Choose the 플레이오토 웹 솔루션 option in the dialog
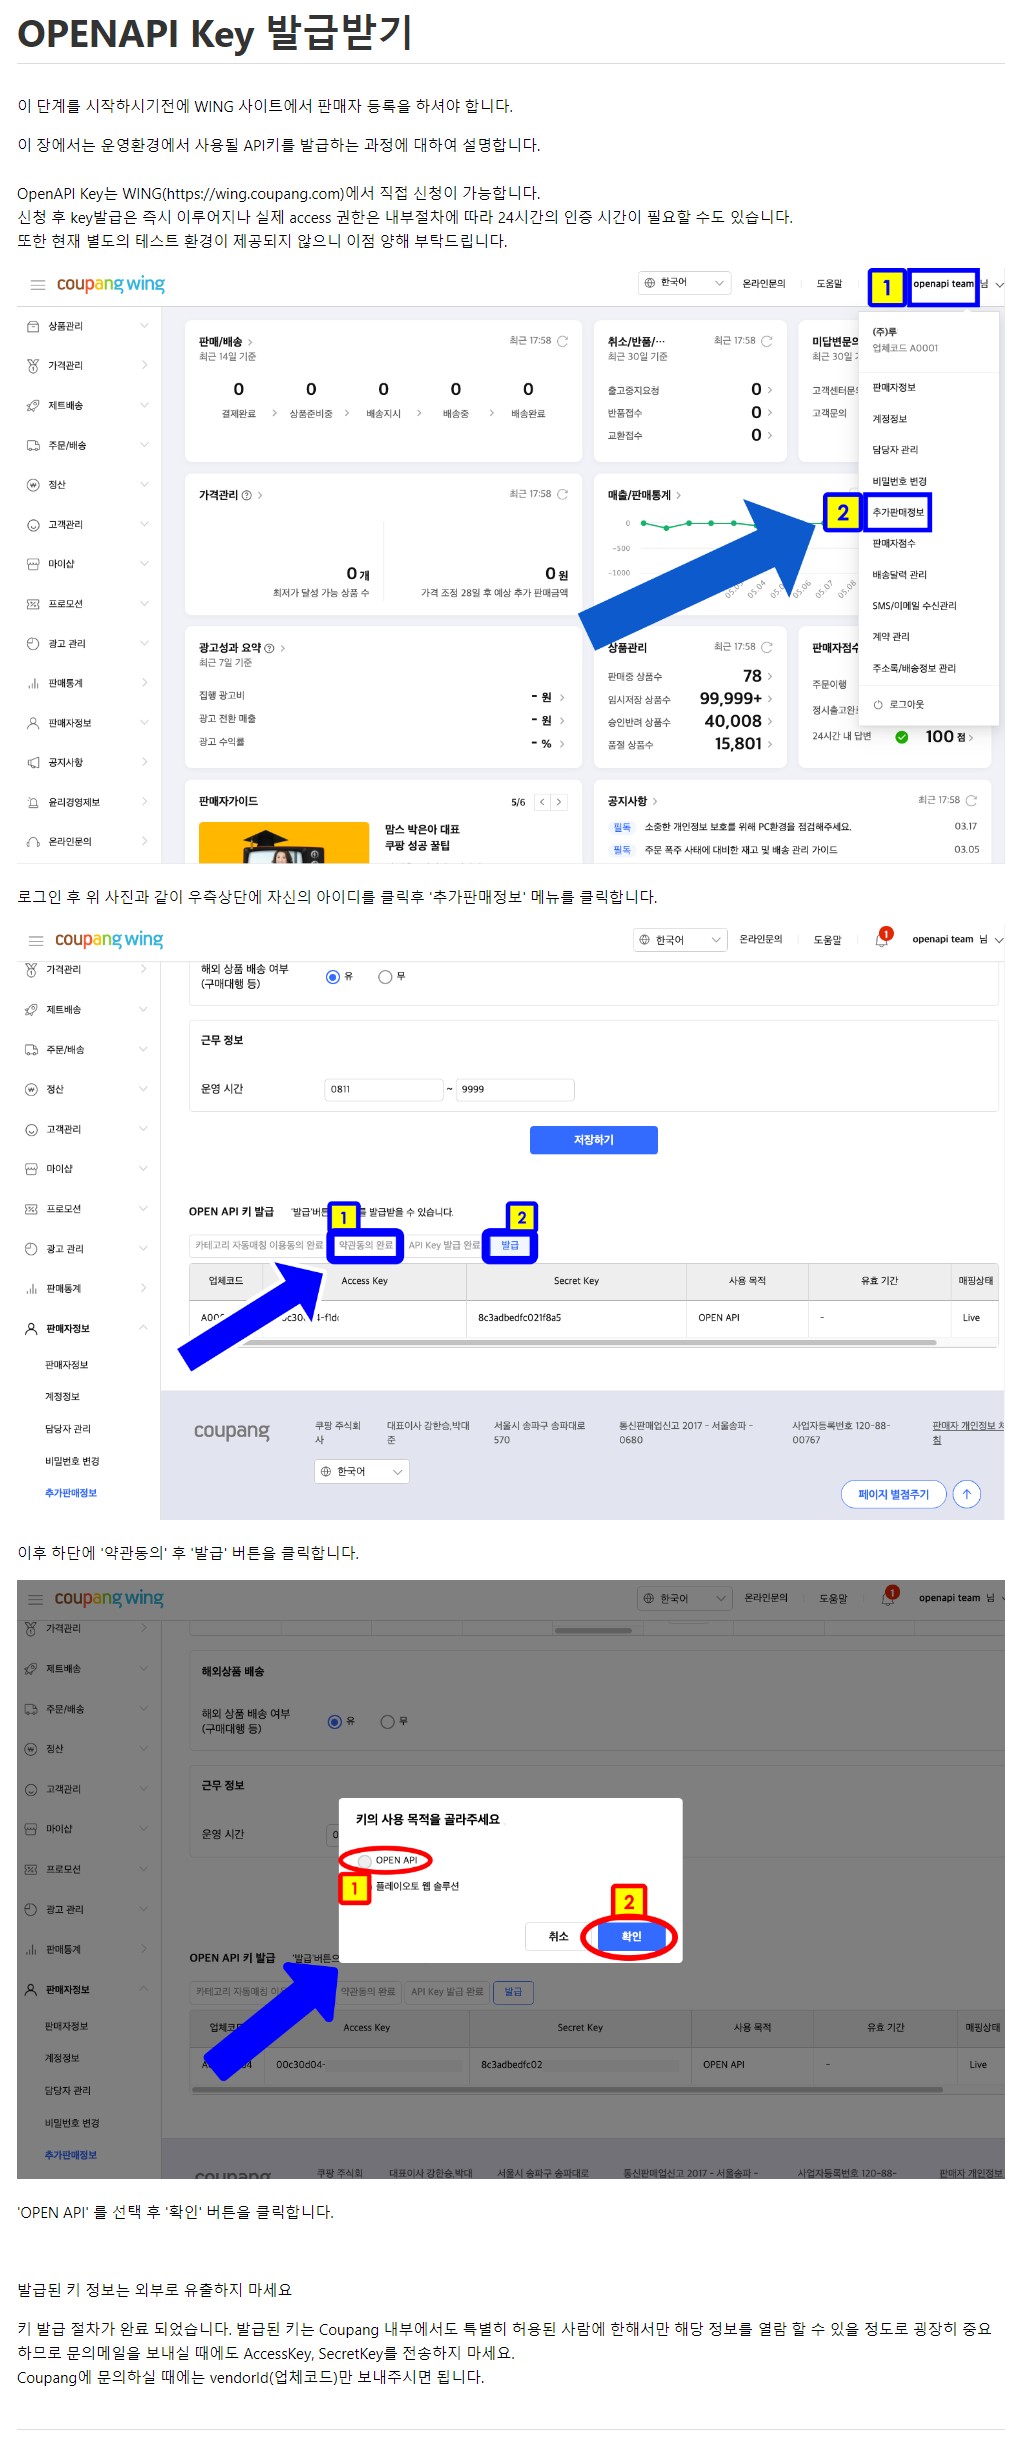Image resolution: width=1025 pixels, height=2444 pixels. [417, 1886]
